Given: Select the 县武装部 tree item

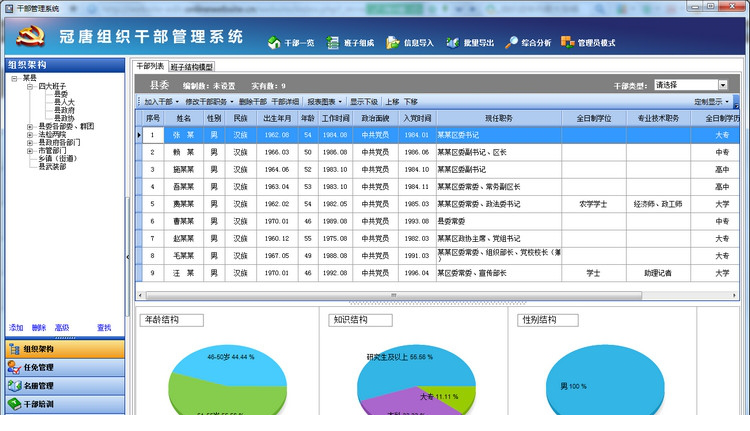Looking at the screenshot, I should (52, 166).
